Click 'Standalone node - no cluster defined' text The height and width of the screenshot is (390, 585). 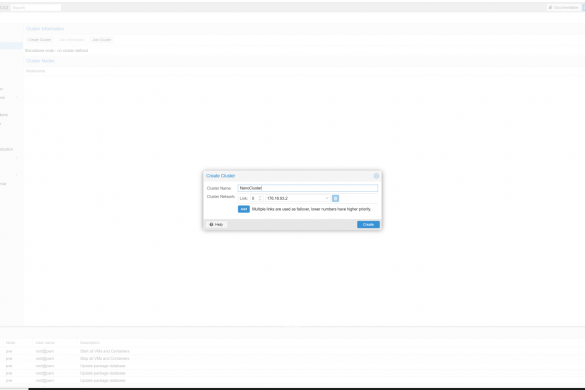56,50
